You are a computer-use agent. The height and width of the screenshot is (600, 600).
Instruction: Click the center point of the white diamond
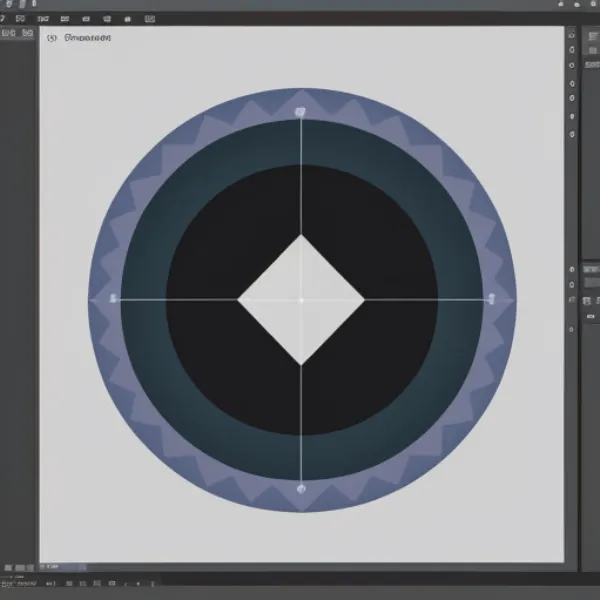pos(301,299)
